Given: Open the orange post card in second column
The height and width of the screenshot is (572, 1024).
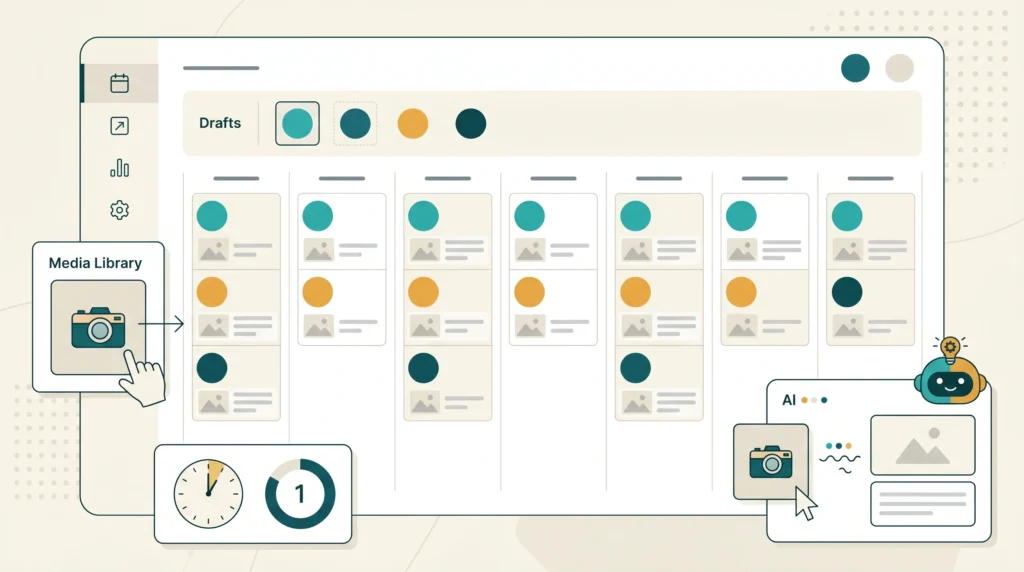Looking at the screenshot, I should 342,307.
